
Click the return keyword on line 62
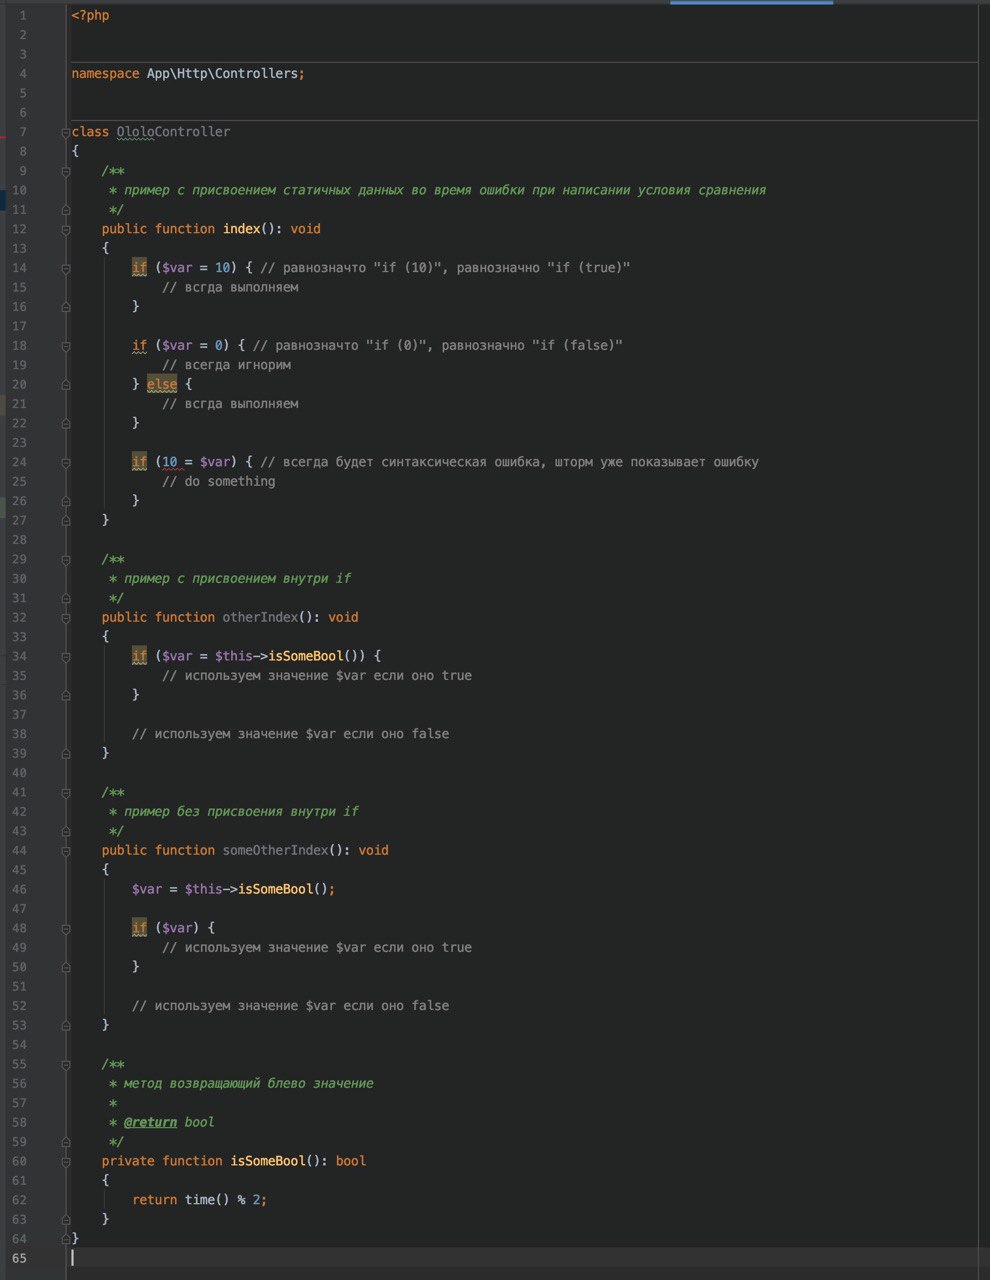click(x=154, y=1200)
